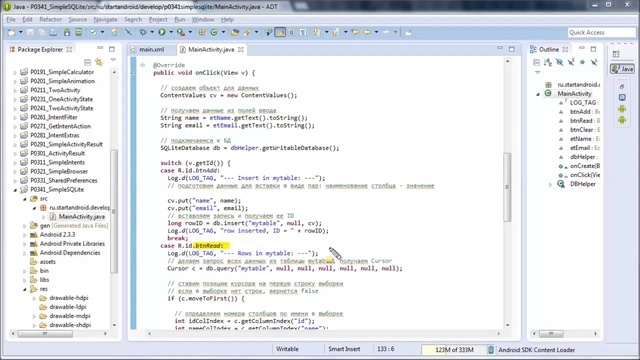This screenshot has width=640, height=360.
Task: Select P0331_SharedPreferences project
Action: tap(64, 180)
